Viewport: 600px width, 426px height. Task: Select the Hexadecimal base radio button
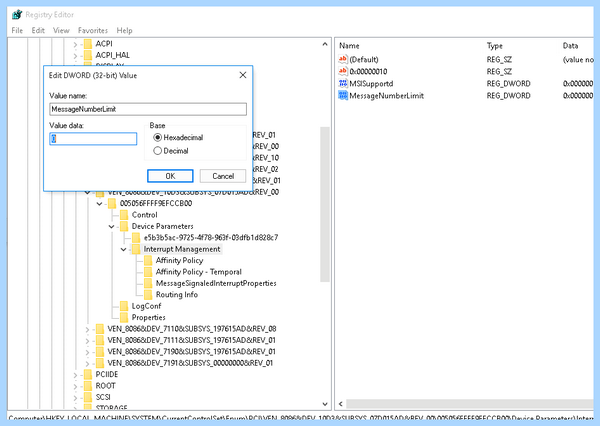coord(157,137)
